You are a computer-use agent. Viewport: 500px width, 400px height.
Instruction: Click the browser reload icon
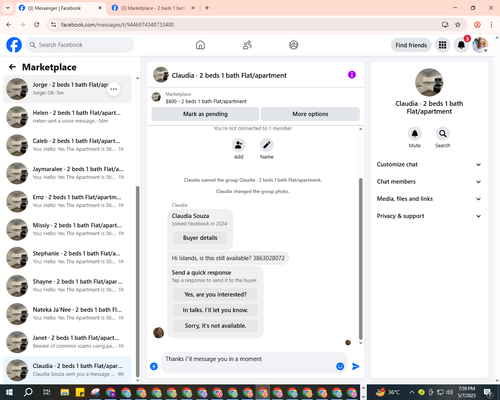[x=37, y=25]
